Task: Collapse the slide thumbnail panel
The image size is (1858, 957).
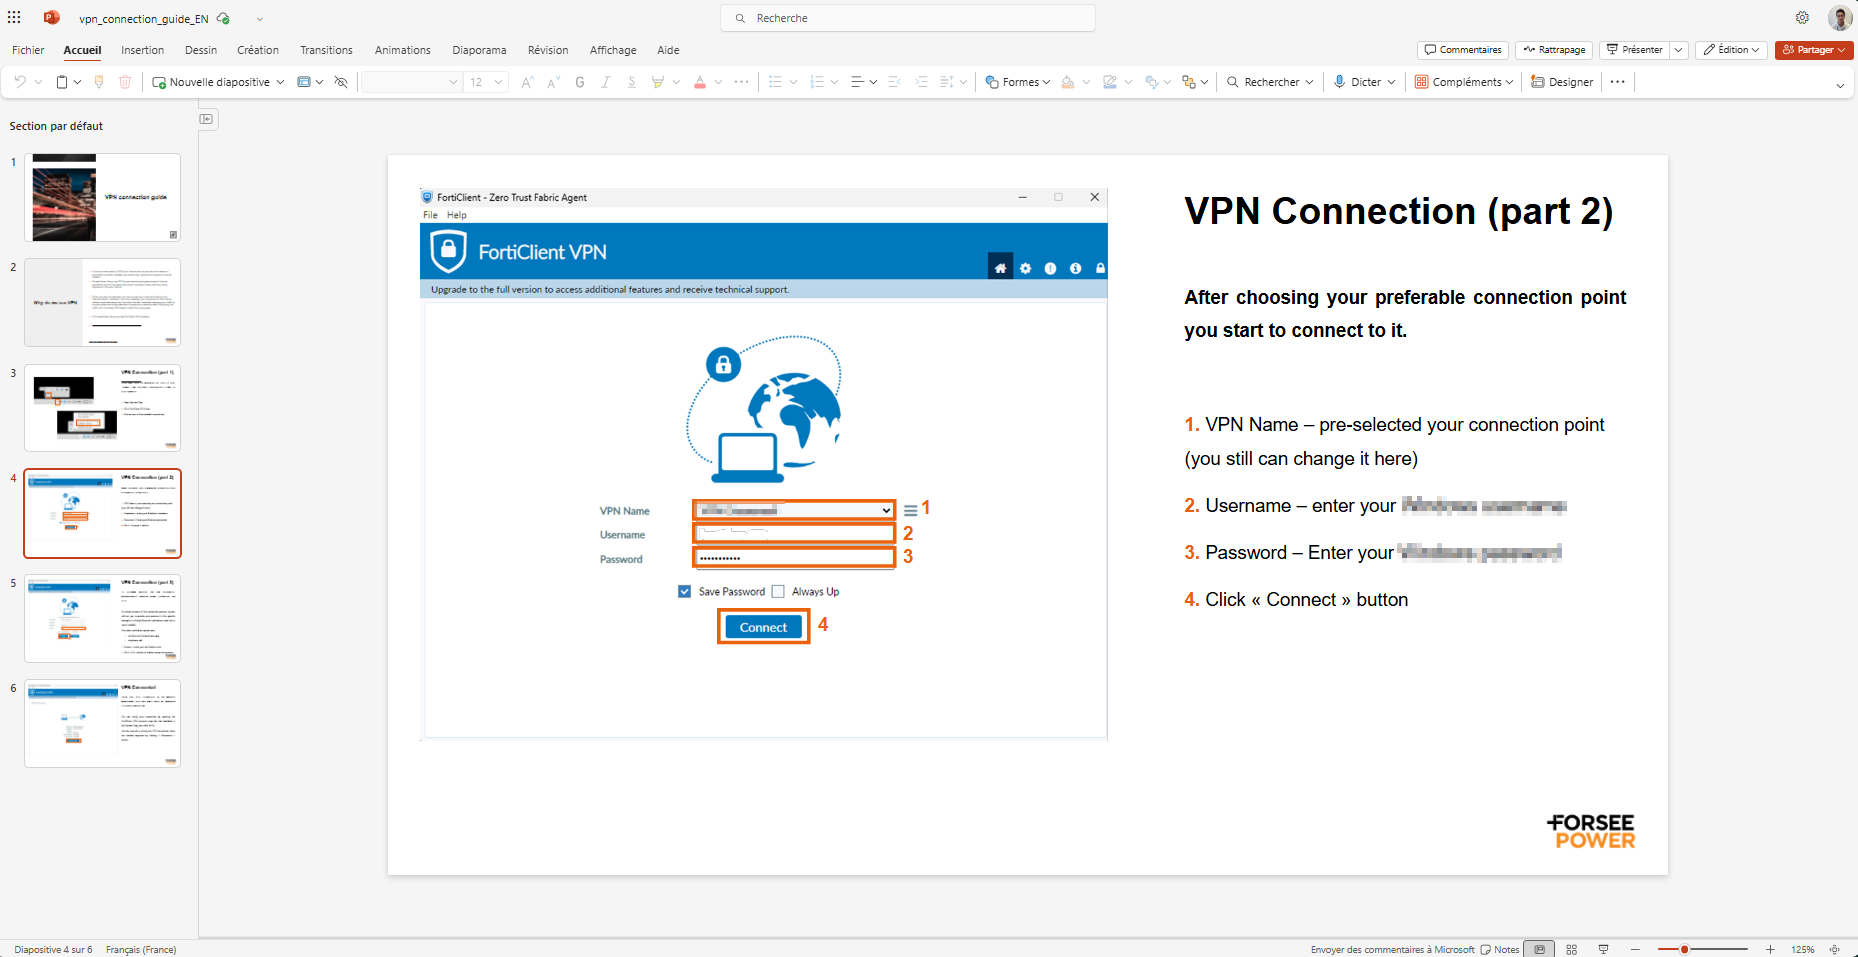Action: coord(206,119)
